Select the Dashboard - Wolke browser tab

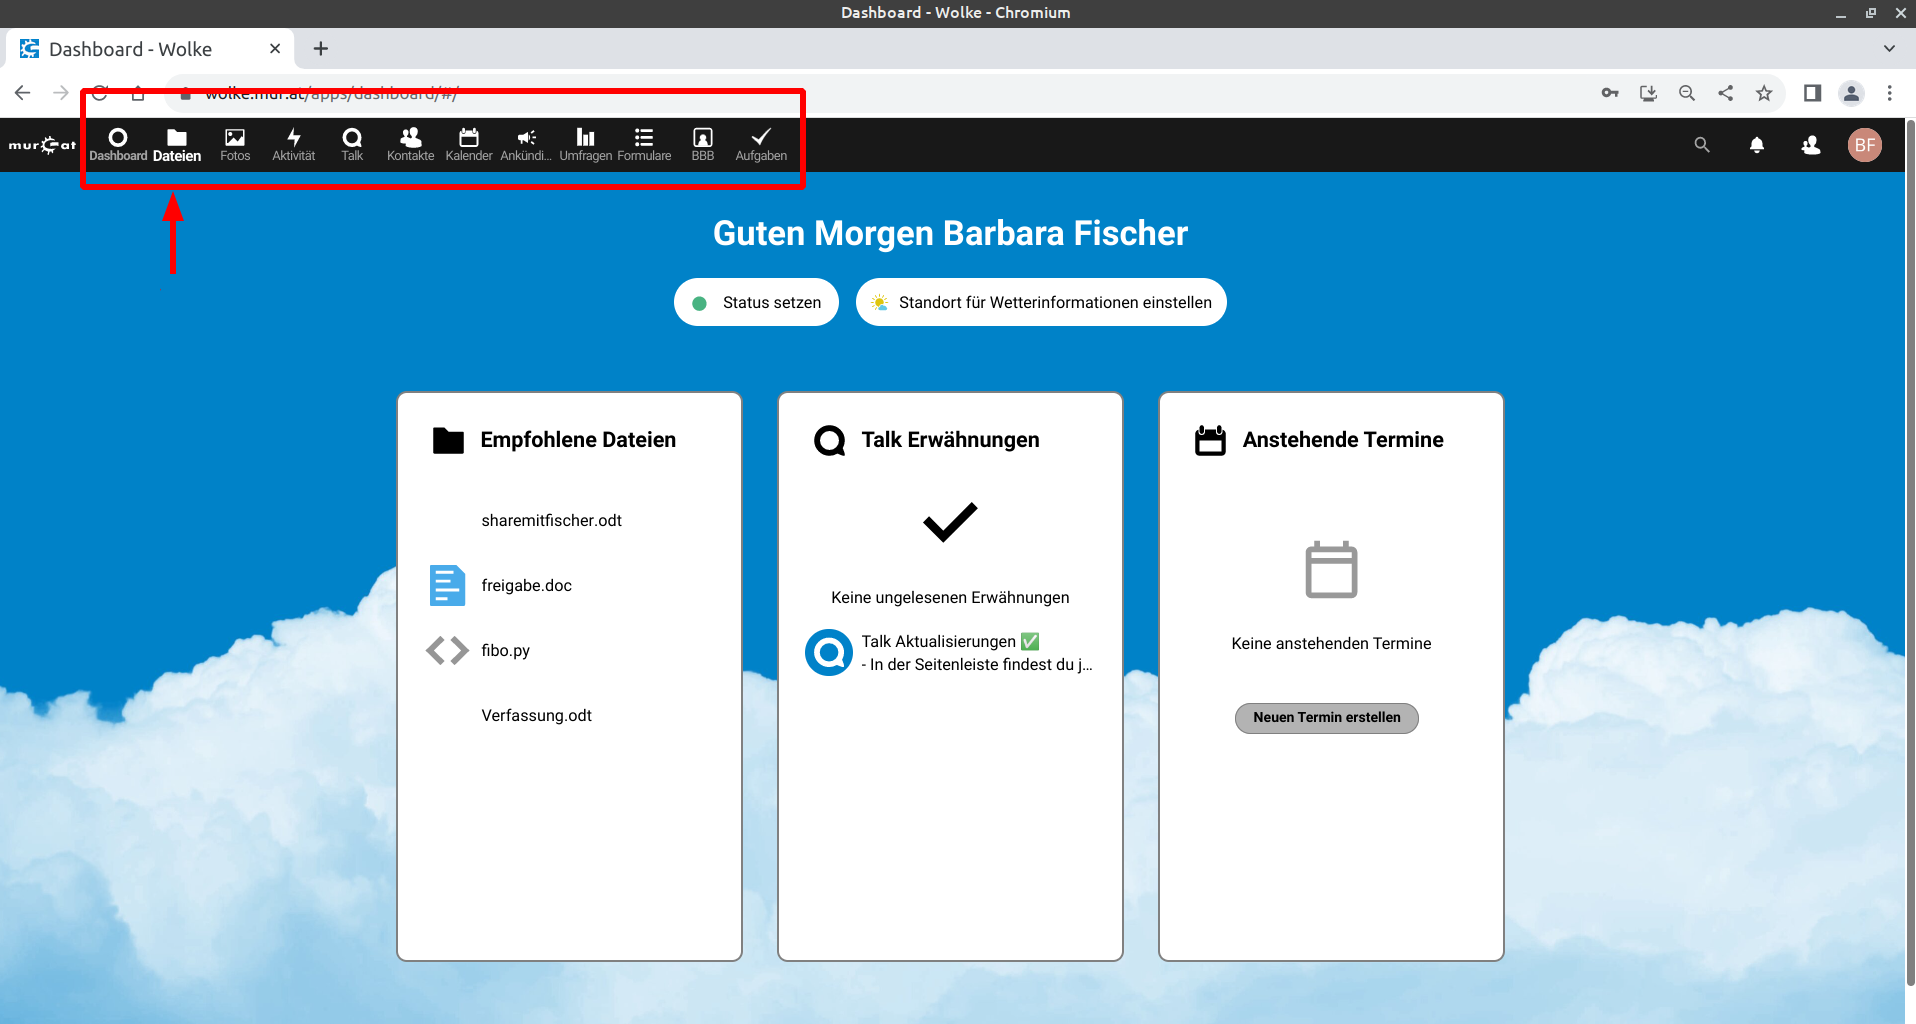click(x=130, y=49)
